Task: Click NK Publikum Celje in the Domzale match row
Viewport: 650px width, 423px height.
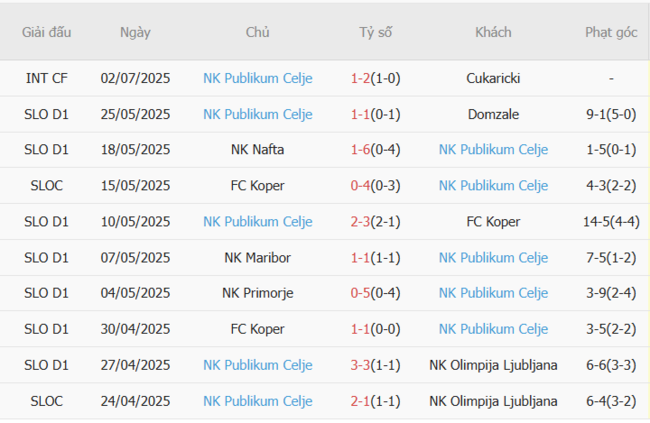Action: click(x=257, y=114)
